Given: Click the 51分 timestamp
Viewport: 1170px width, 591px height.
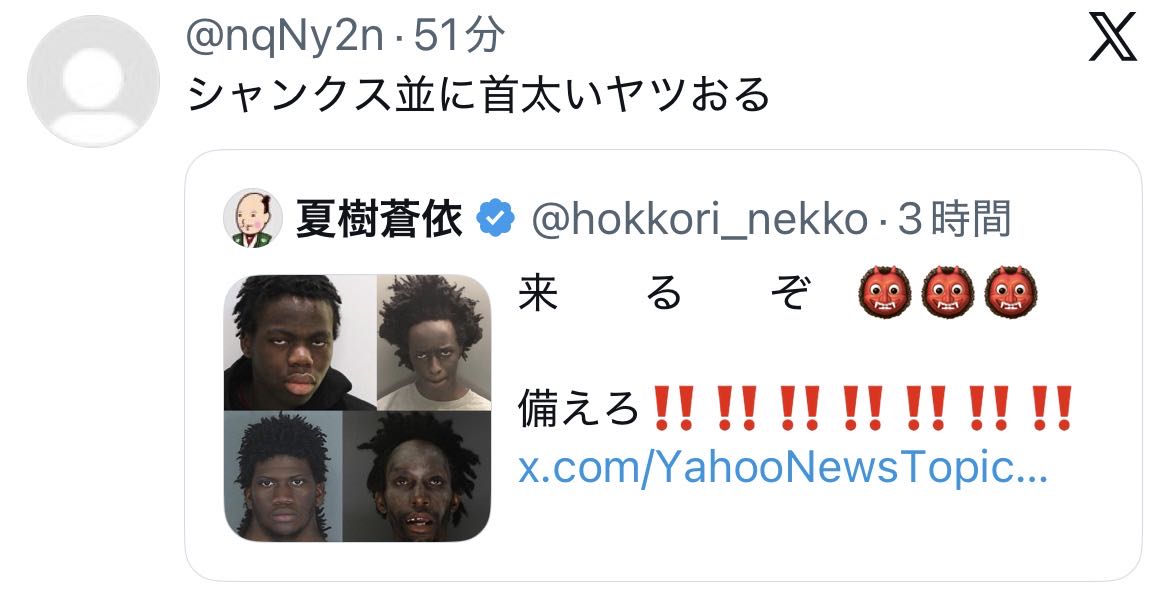Looking at the screenshot, I should click(459, 35).
